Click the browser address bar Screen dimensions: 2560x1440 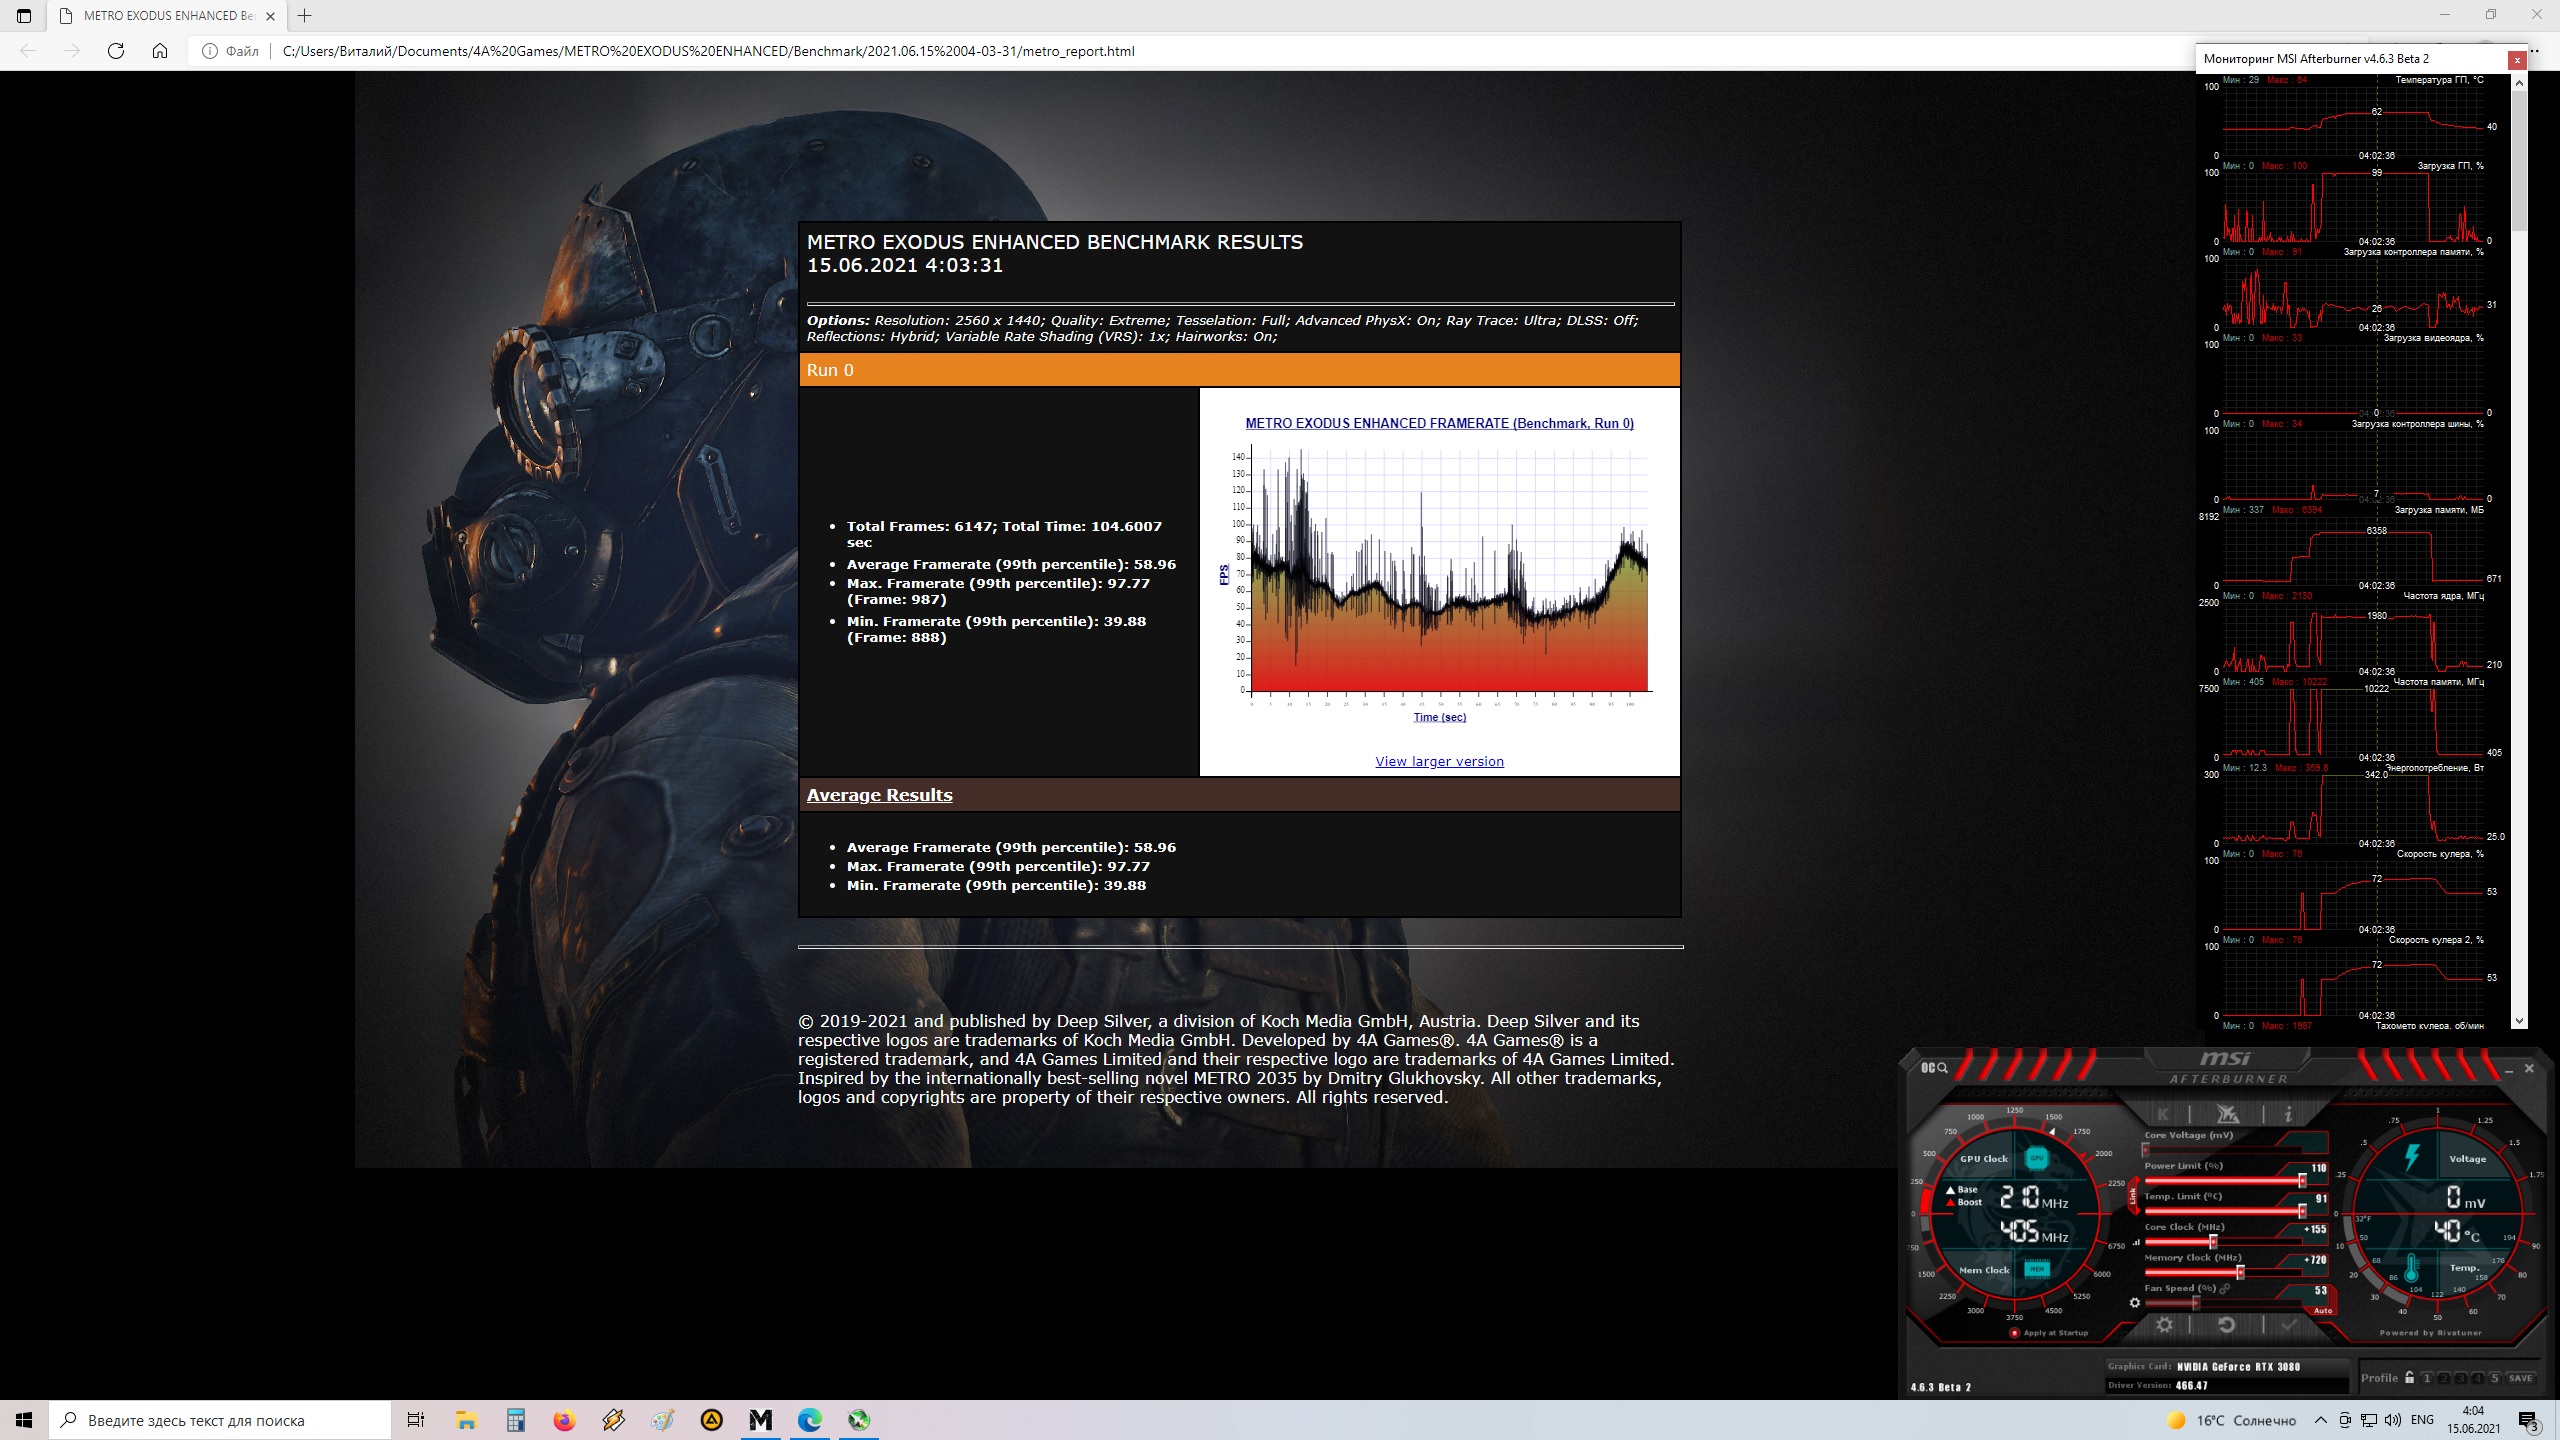[x=708, y=51]
